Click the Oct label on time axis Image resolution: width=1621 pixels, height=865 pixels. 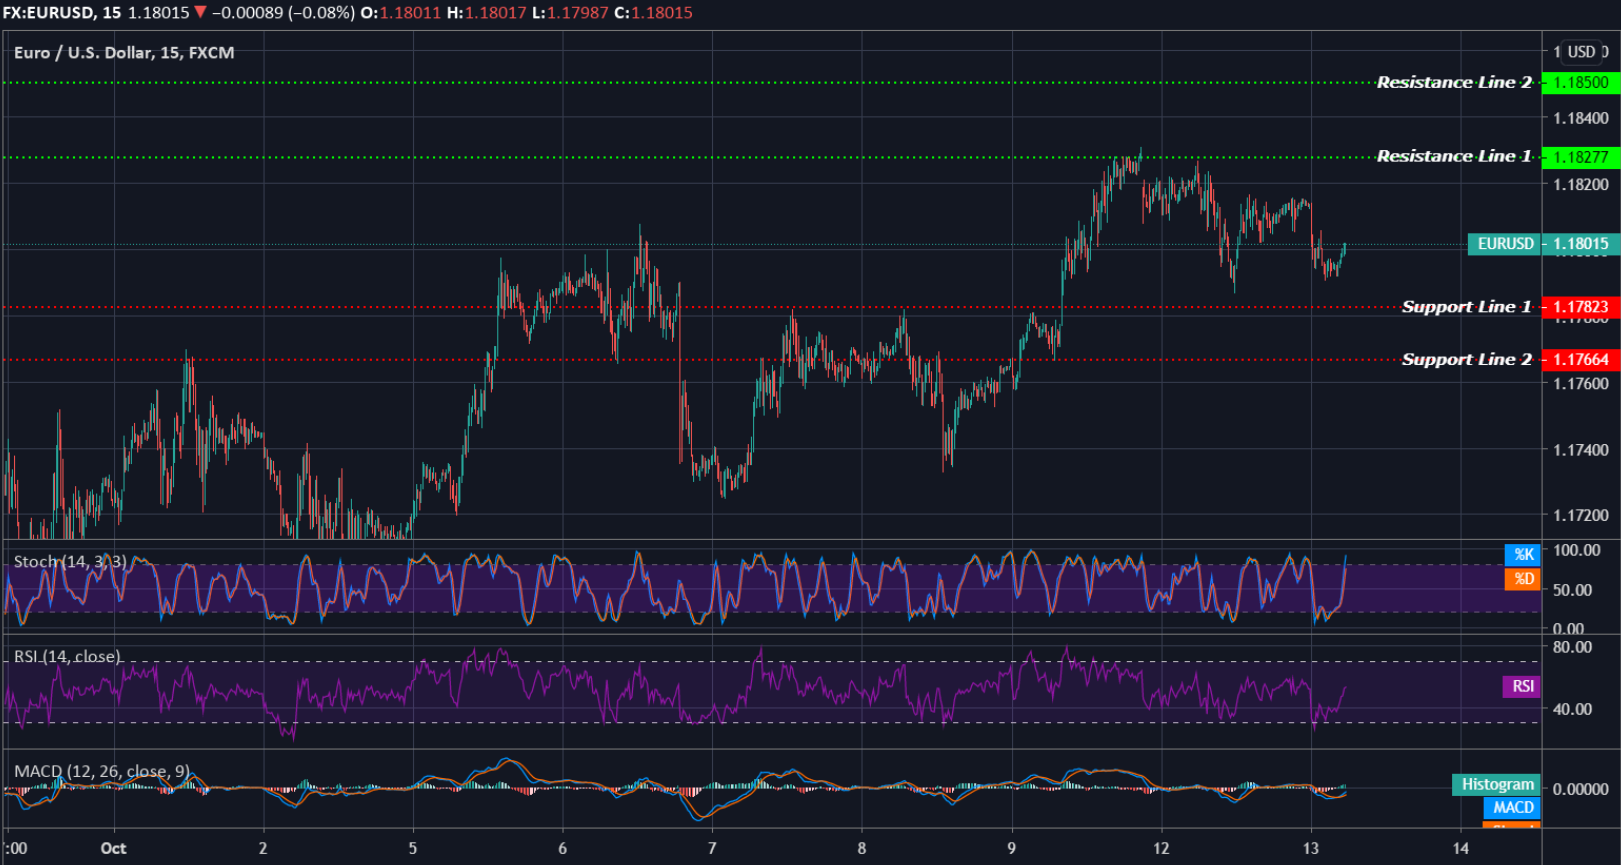pos(114,848)
